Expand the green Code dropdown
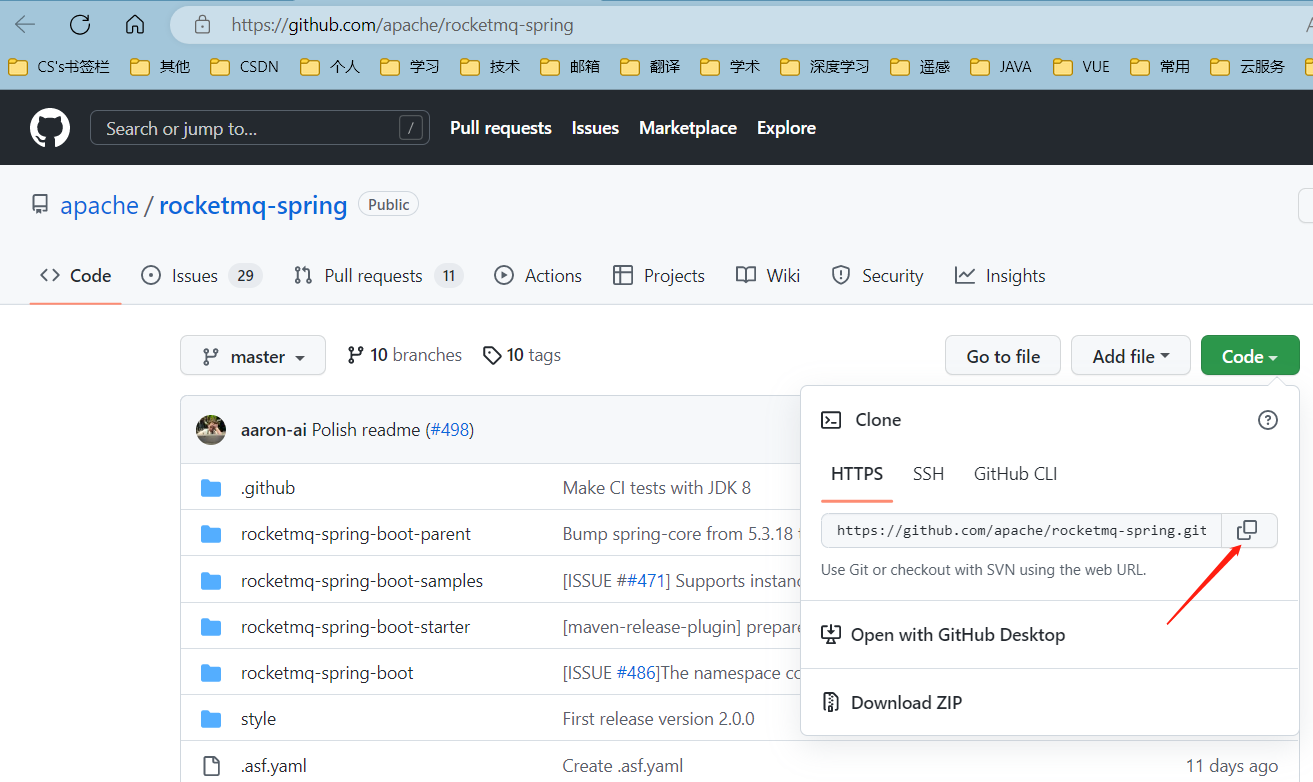The image size is (1313, 782). (x=1249, y=355)
